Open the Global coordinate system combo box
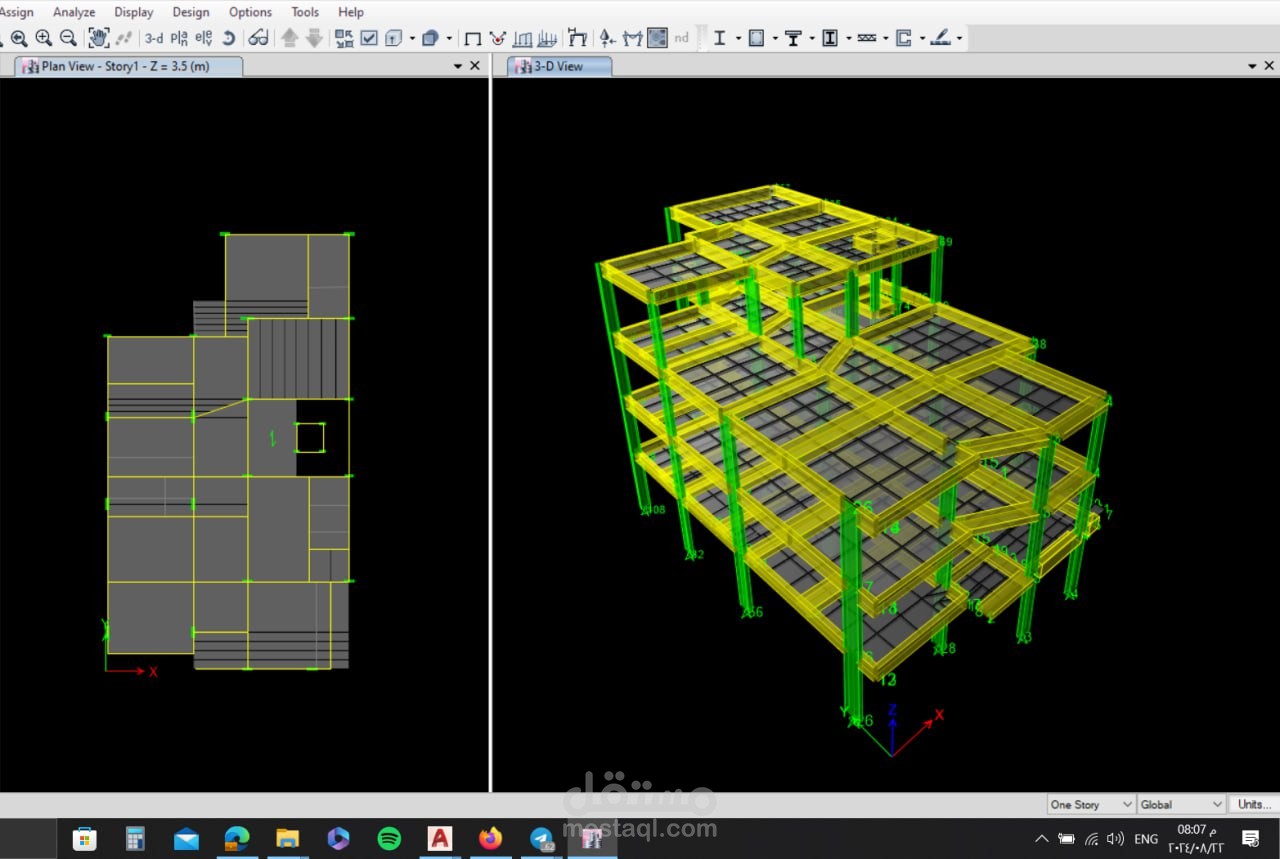1280x859 pixels. click(x=1181, y=804)
